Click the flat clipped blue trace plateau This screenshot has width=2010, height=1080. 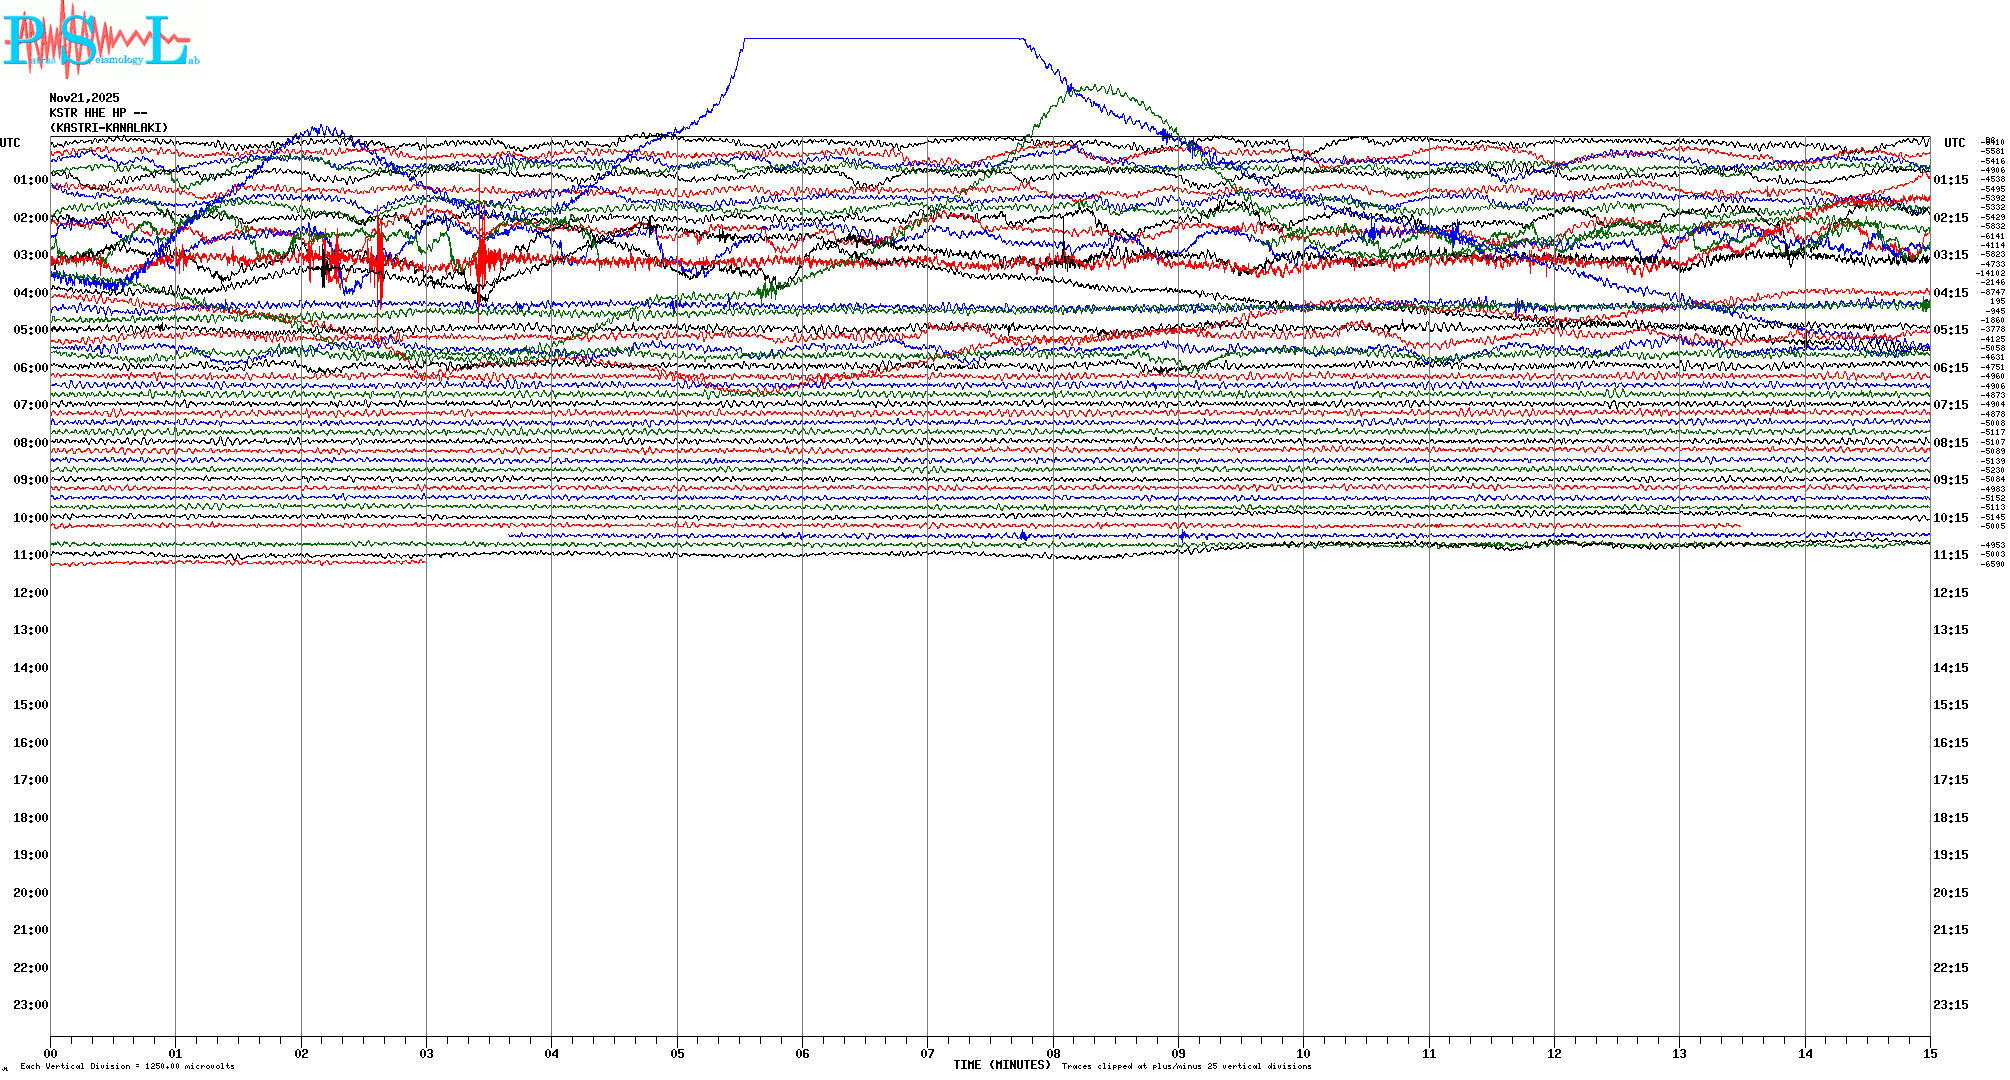coord(880,39)
